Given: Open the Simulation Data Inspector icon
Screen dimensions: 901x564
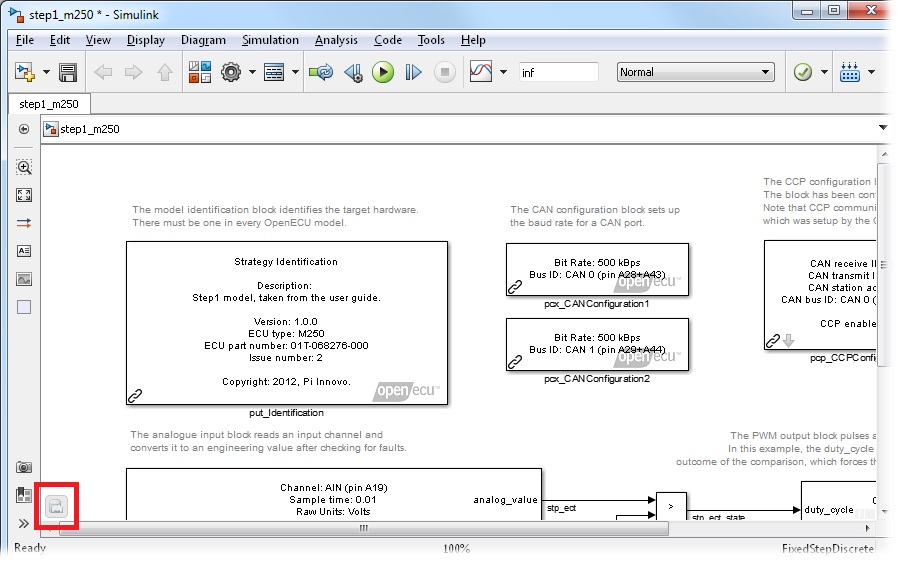Looking at the screenshot, I should point(481,72).
